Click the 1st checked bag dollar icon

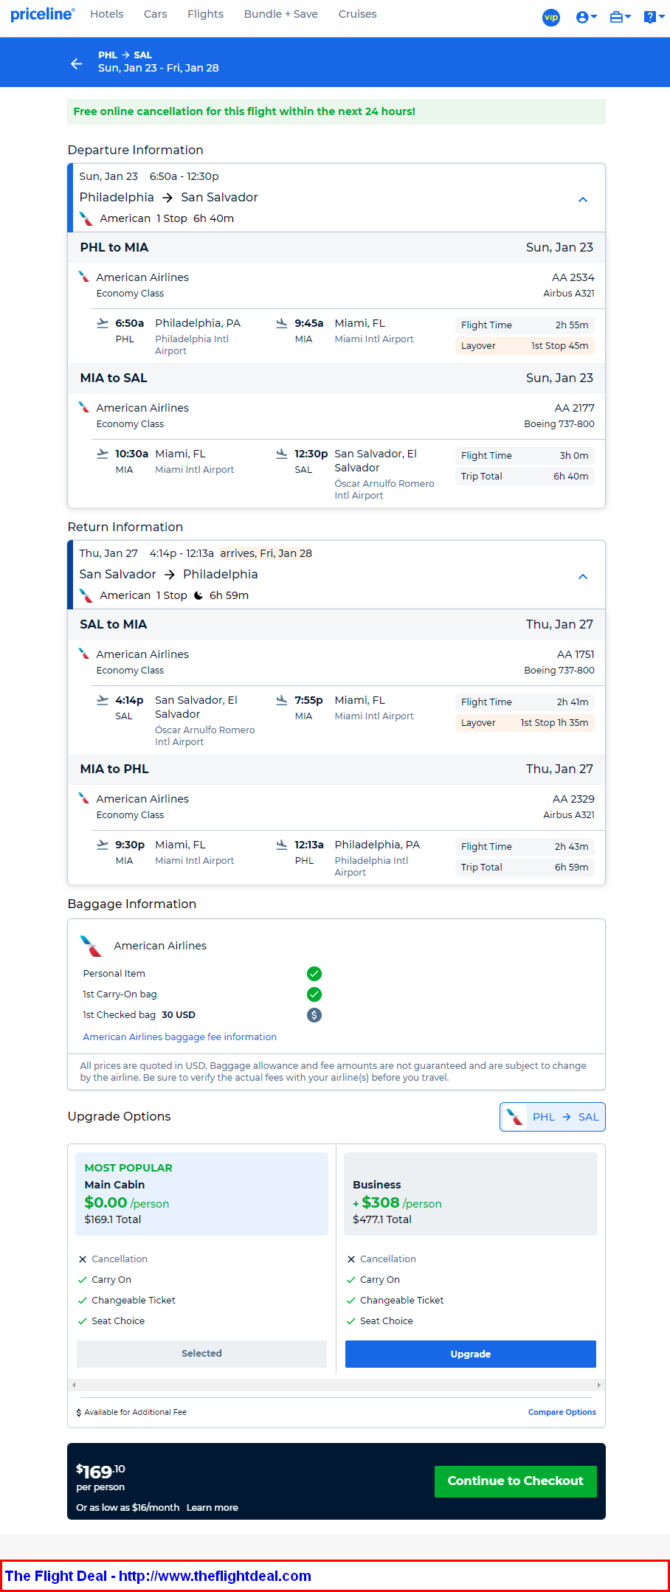314,1015
